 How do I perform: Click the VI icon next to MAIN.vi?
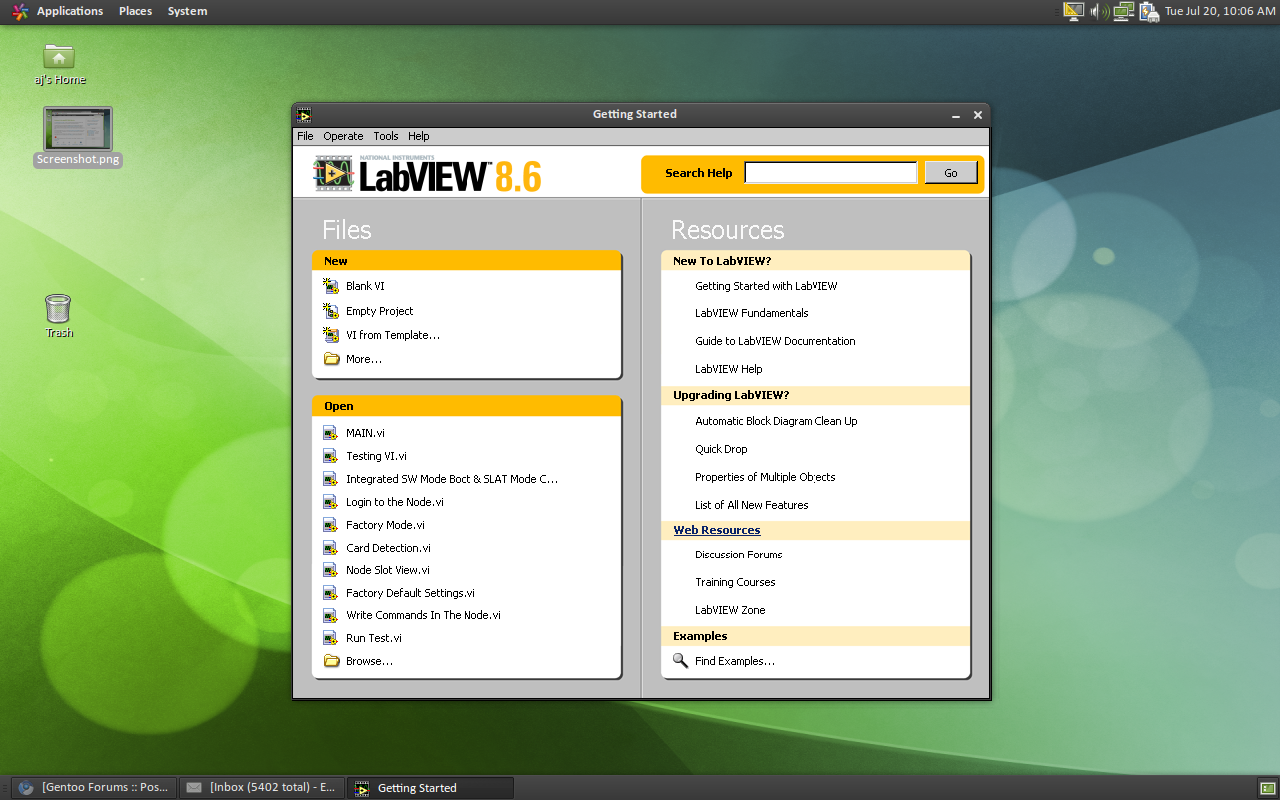(331, 433)
